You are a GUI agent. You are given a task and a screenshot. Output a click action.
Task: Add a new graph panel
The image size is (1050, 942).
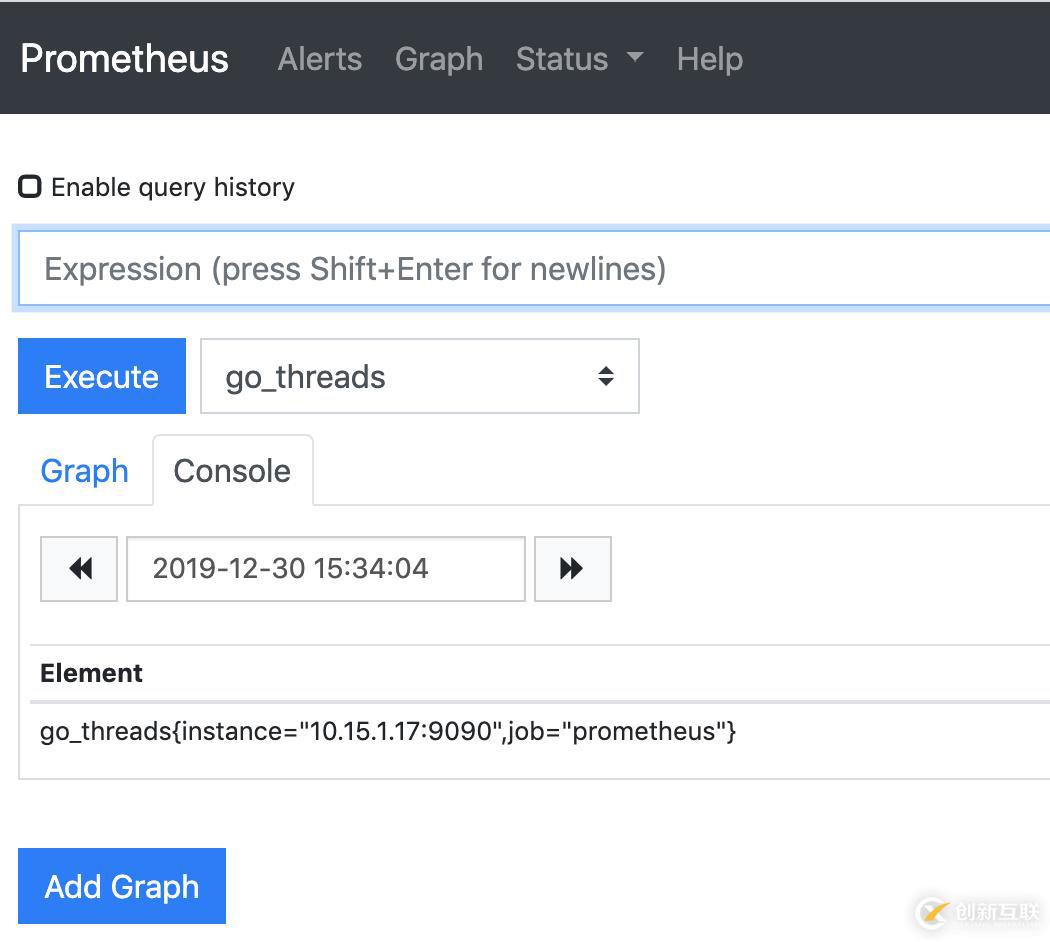pos(121,886)
